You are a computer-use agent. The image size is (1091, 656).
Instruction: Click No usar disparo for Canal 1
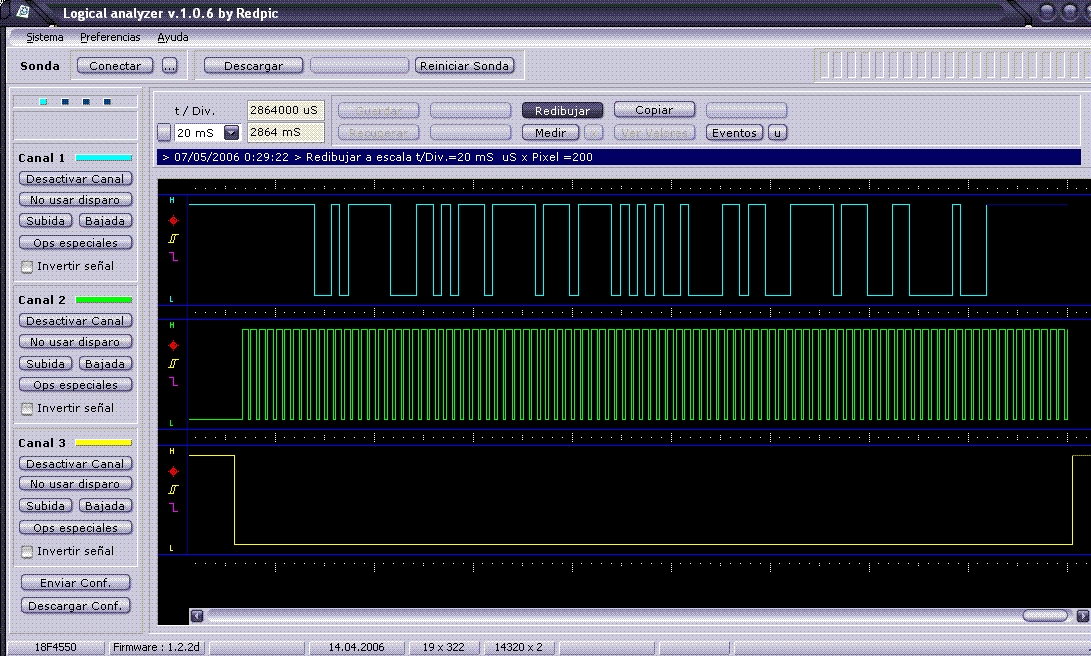[x=75, y=200]
